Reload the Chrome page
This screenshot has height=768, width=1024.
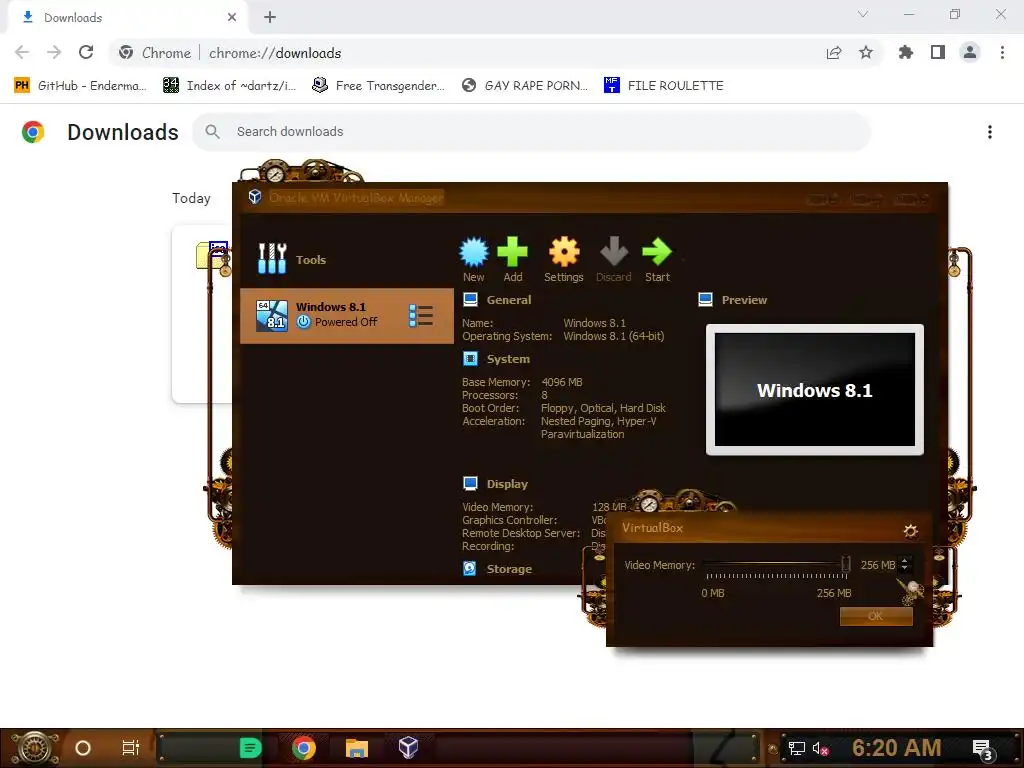[x=86, y=52]
